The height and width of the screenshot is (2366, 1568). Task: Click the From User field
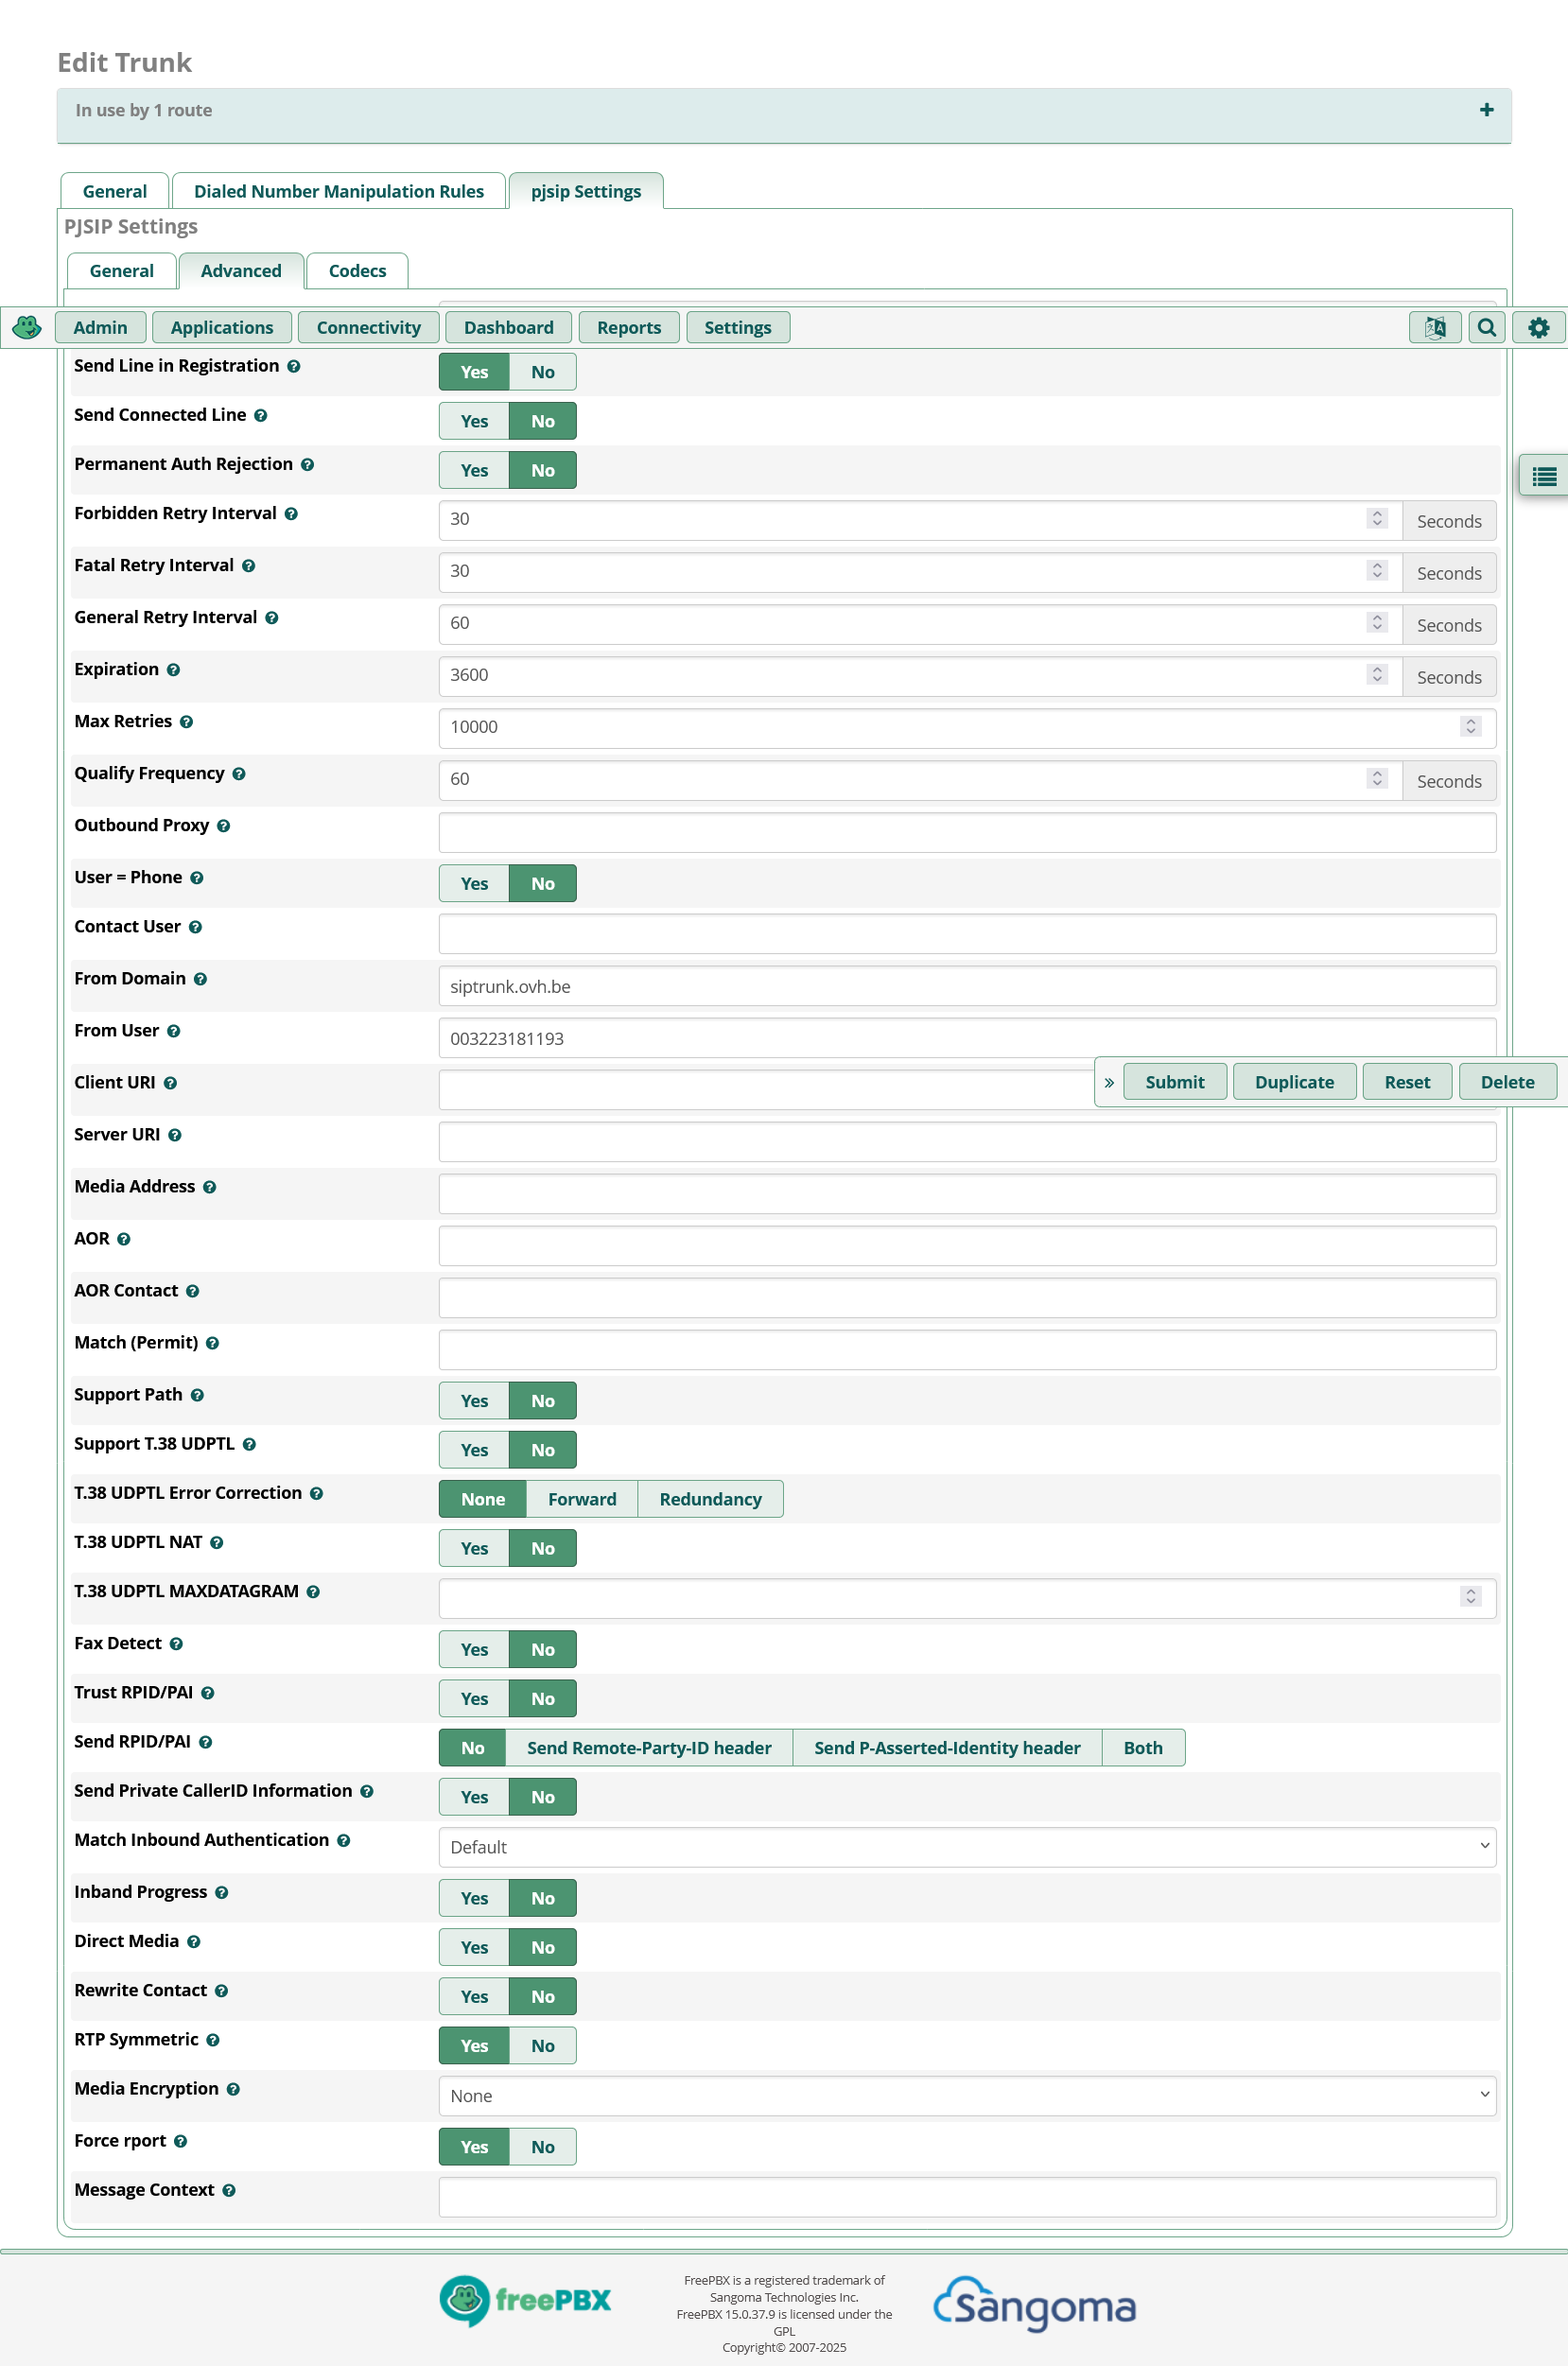point(967,1038)
